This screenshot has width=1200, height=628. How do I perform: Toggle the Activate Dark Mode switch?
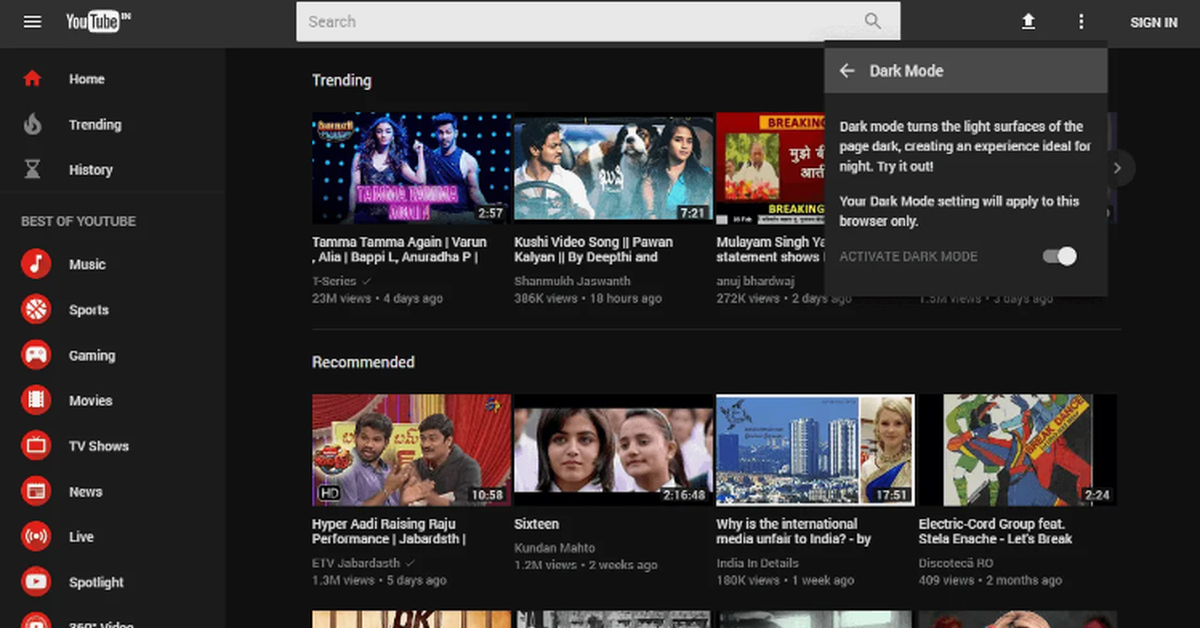(x=1059, y=257)
